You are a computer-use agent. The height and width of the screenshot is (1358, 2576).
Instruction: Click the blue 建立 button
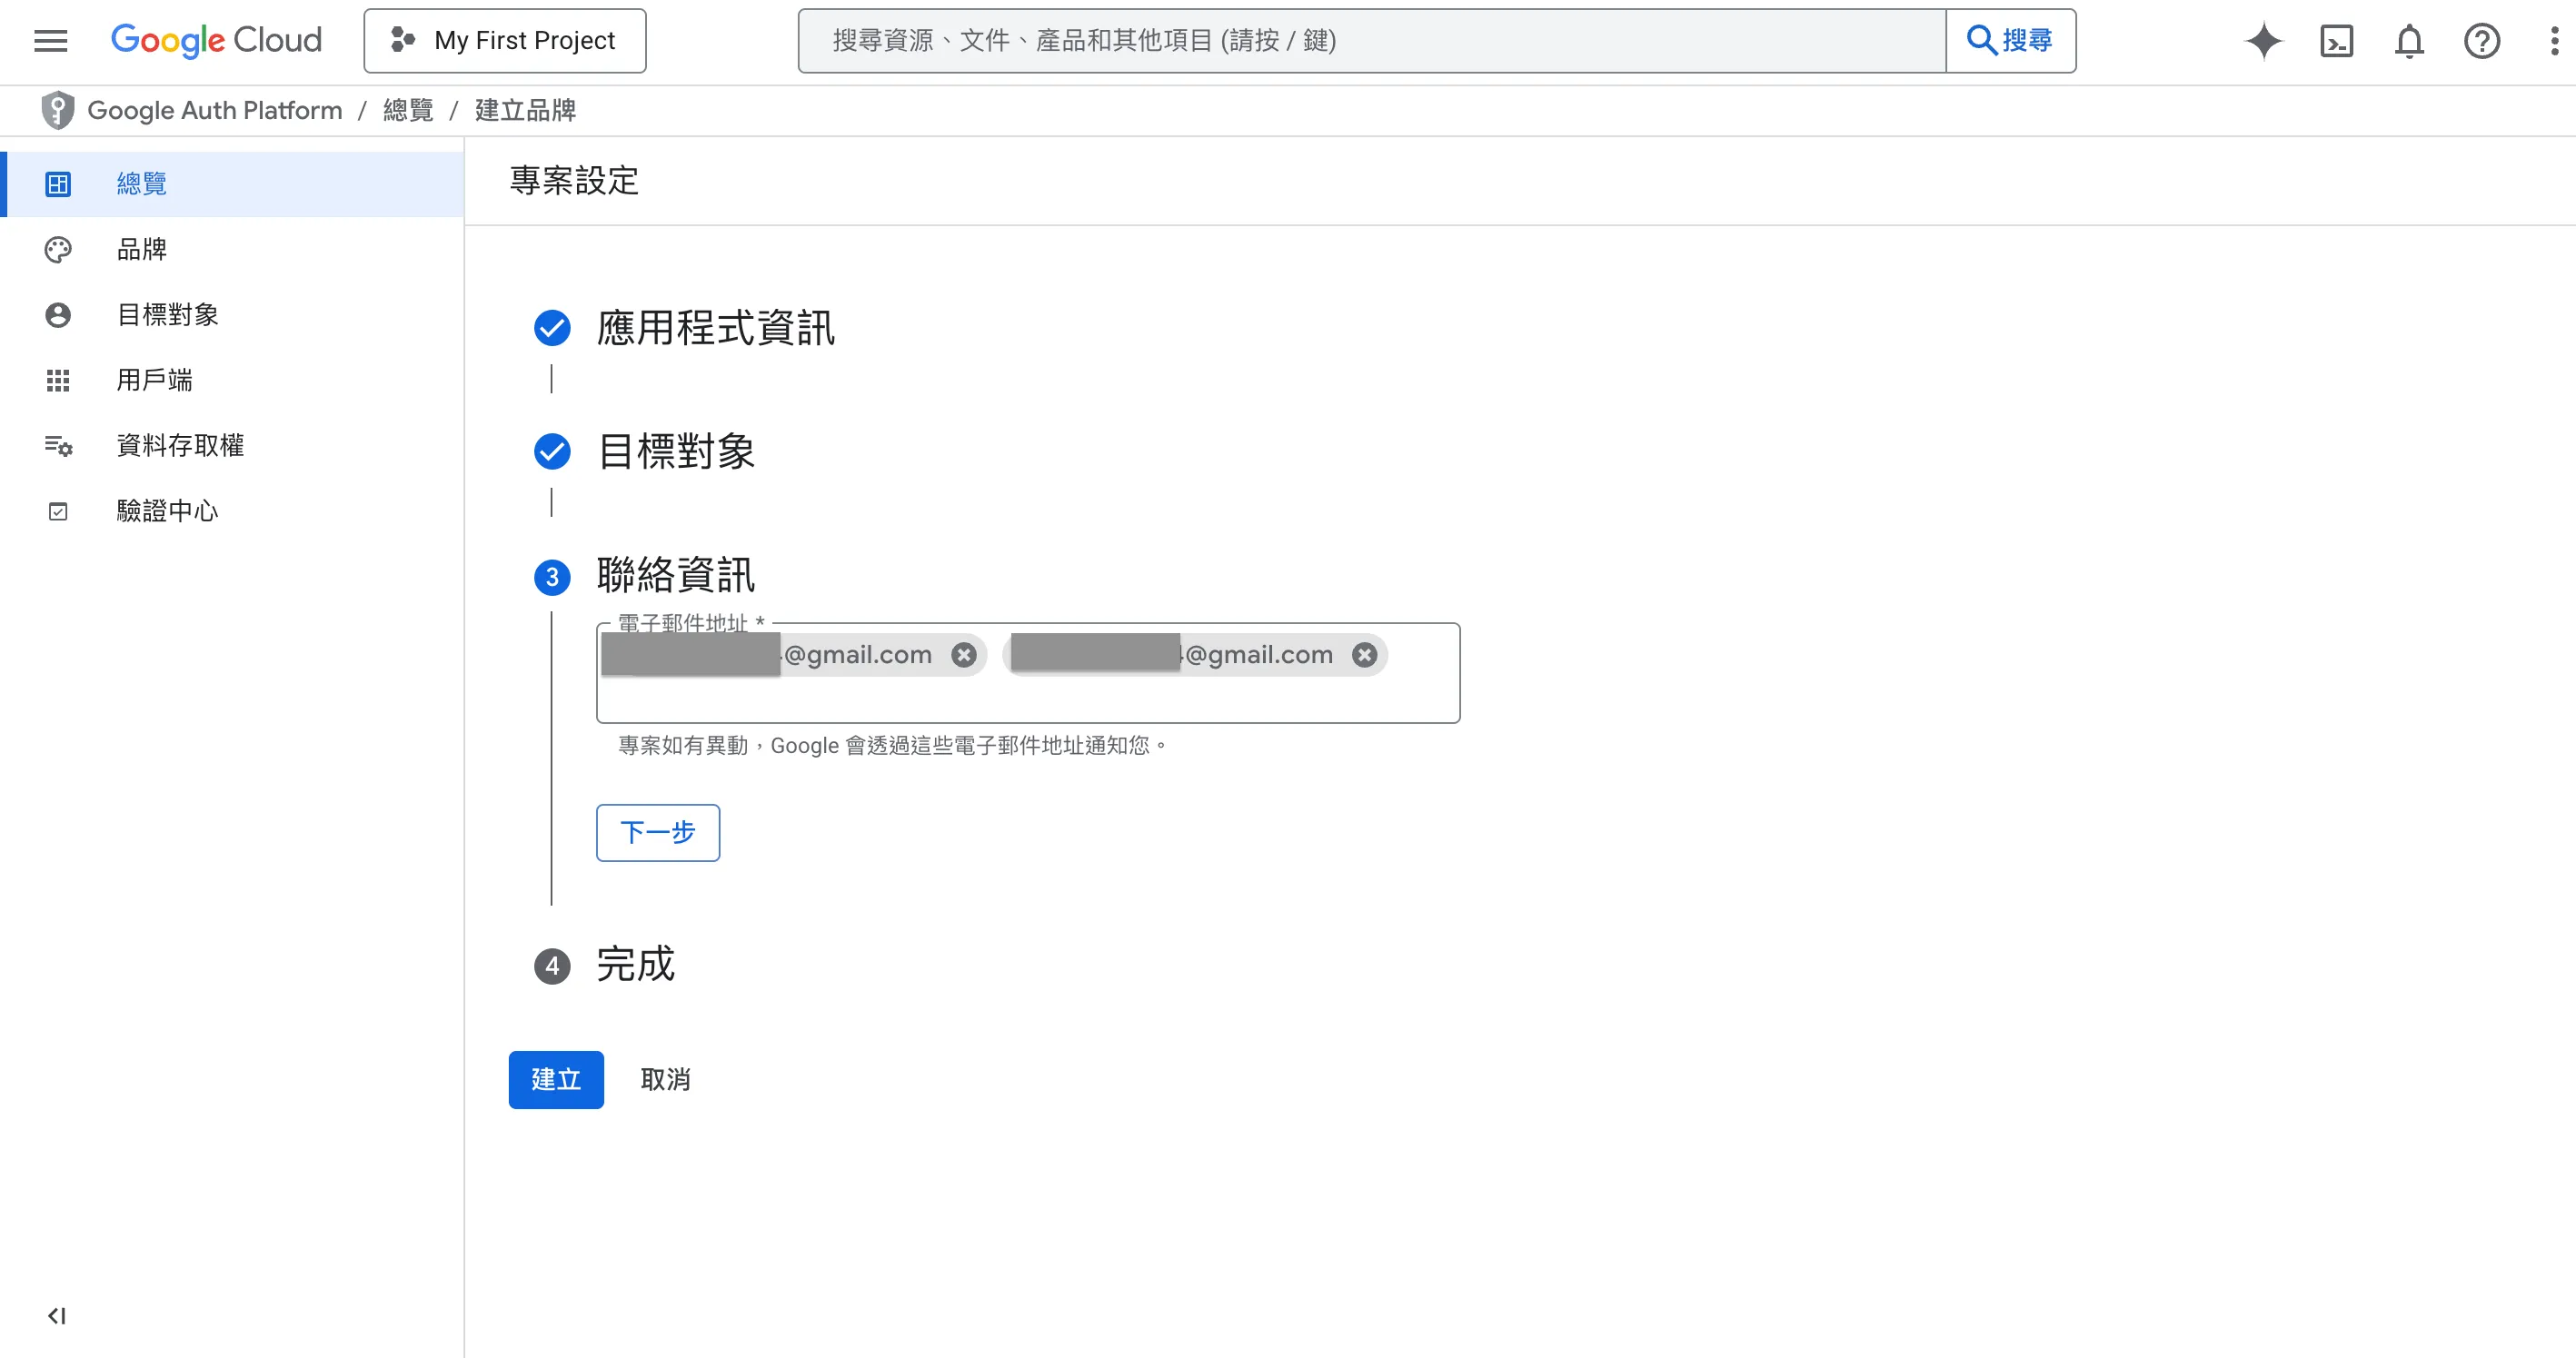point(555,1079)
